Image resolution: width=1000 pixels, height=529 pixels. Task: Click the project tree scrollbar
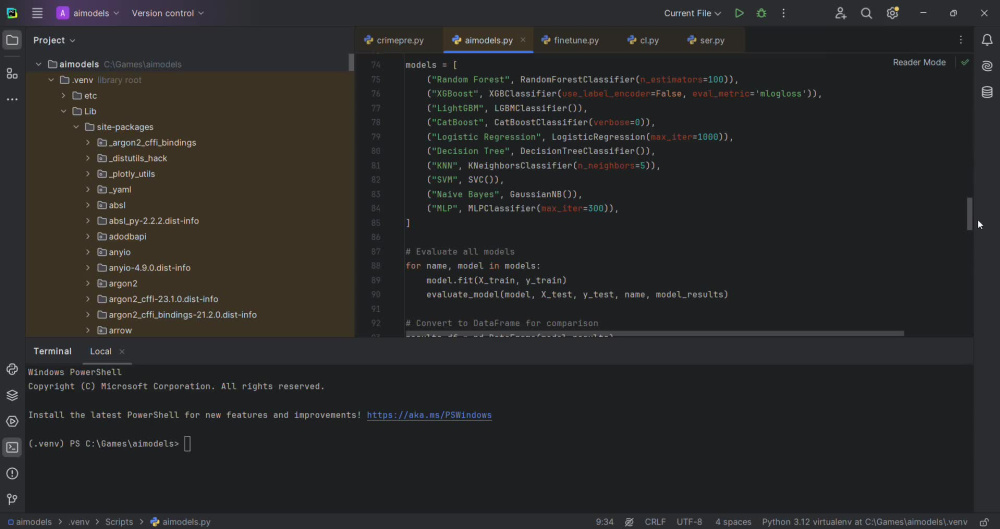click(x=351, y=62)
